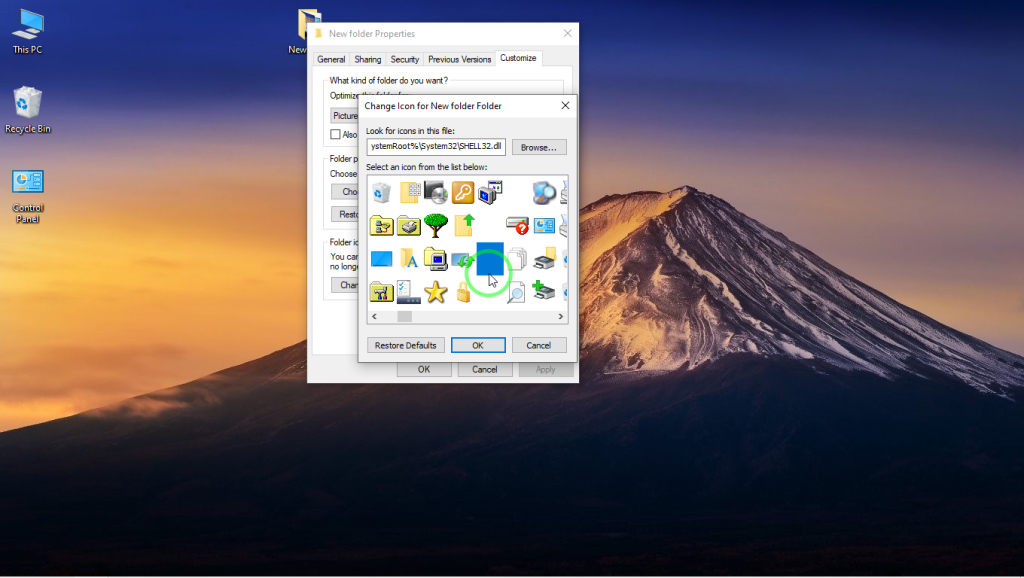
Task: Choose the CD drive disc icon
Action: 435,192
